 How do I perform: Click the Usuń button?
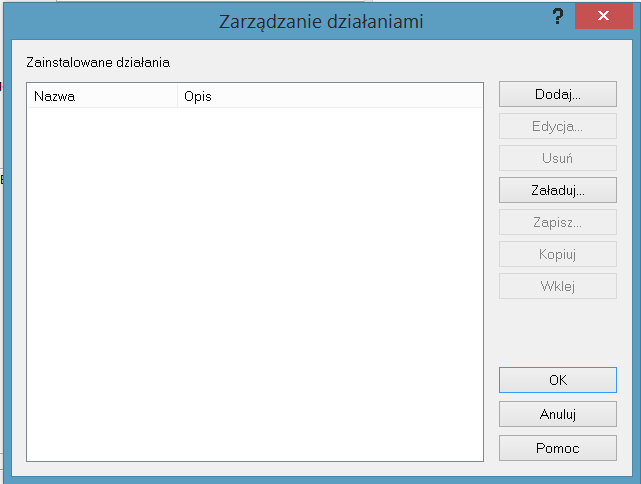coord(557,158)
